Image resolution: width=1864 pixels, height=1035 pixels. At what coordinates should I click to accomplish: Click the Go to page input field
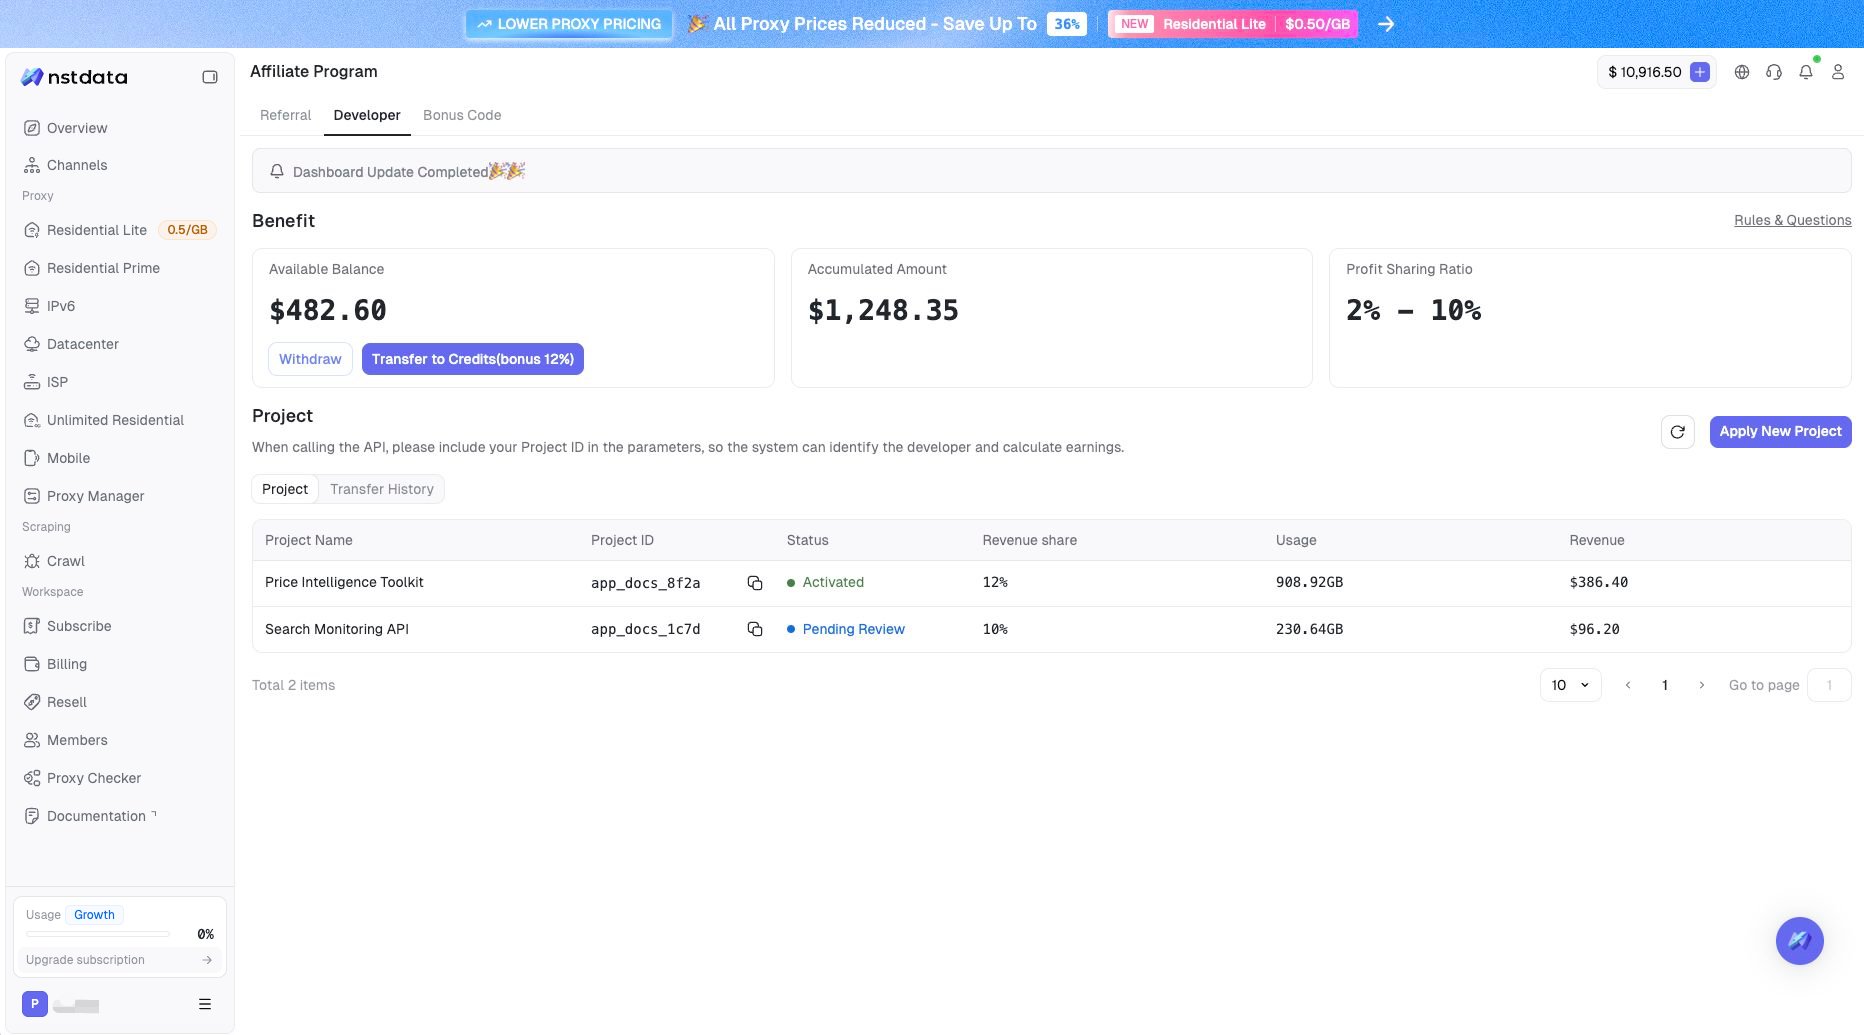coord(1829,685)
